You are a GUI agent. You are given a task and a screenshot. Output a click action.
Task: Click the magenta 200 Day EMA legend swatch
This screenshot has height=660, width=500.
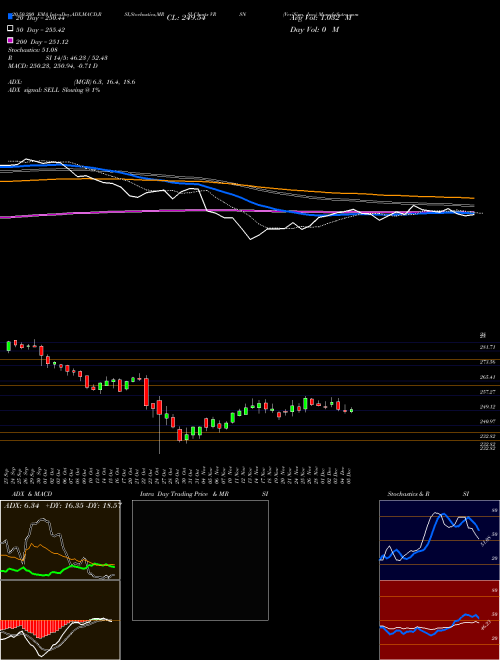pos(10,40)
